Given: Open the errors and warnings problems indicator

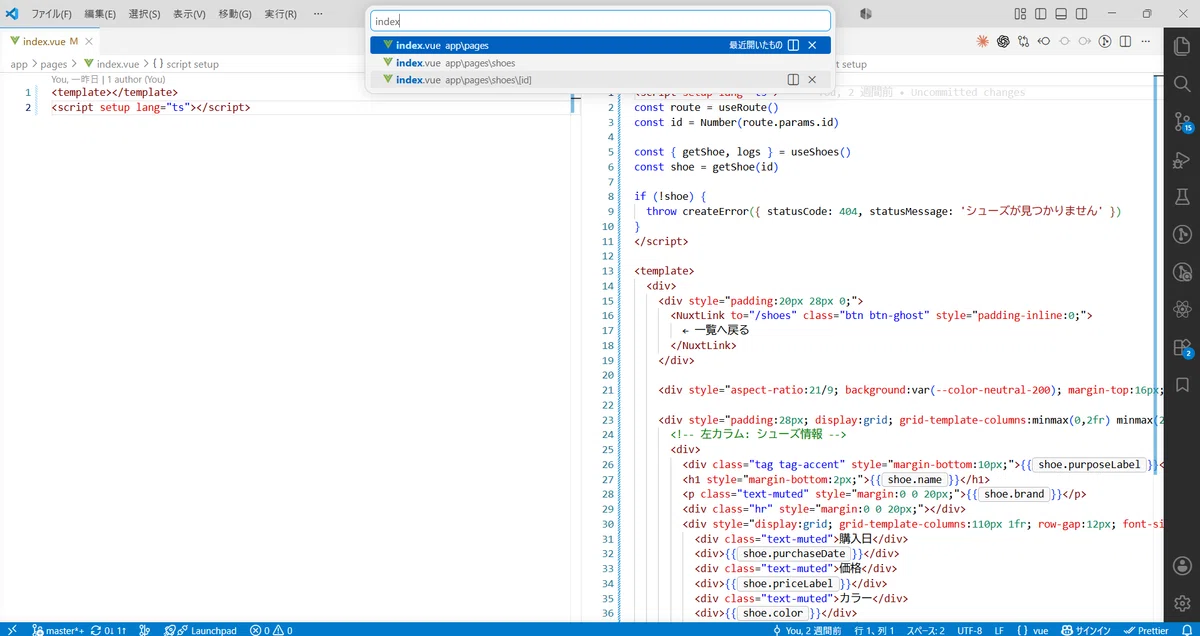Looking at the screenshot, I should point(271,630).
